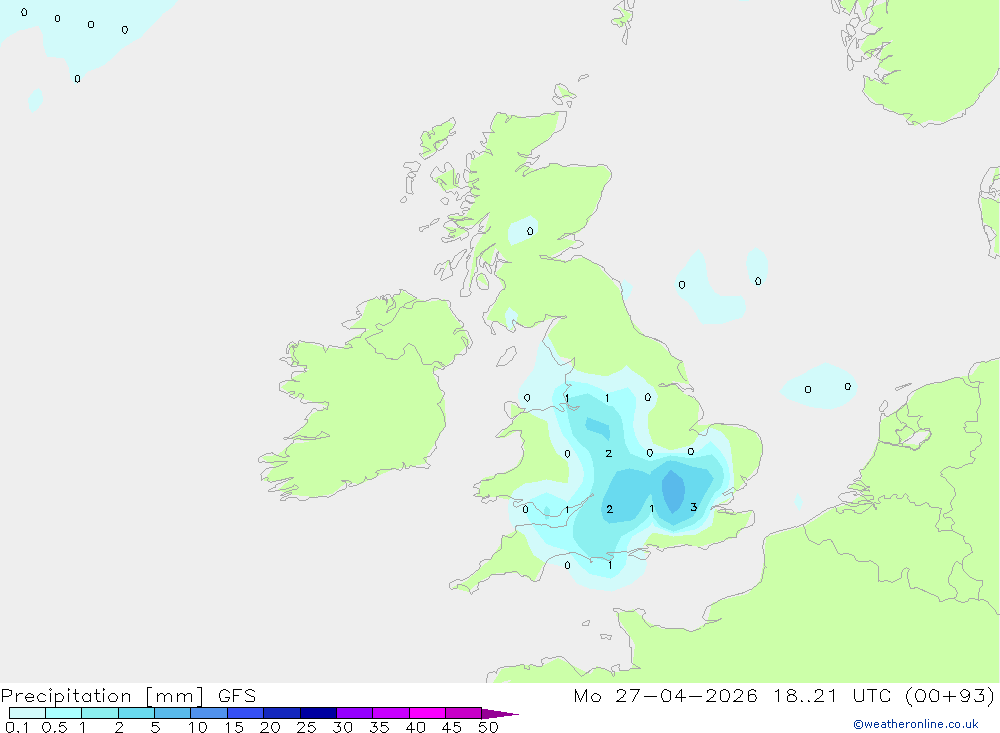Click the UTC (00+93) run time text

click(x=923, y=696)
